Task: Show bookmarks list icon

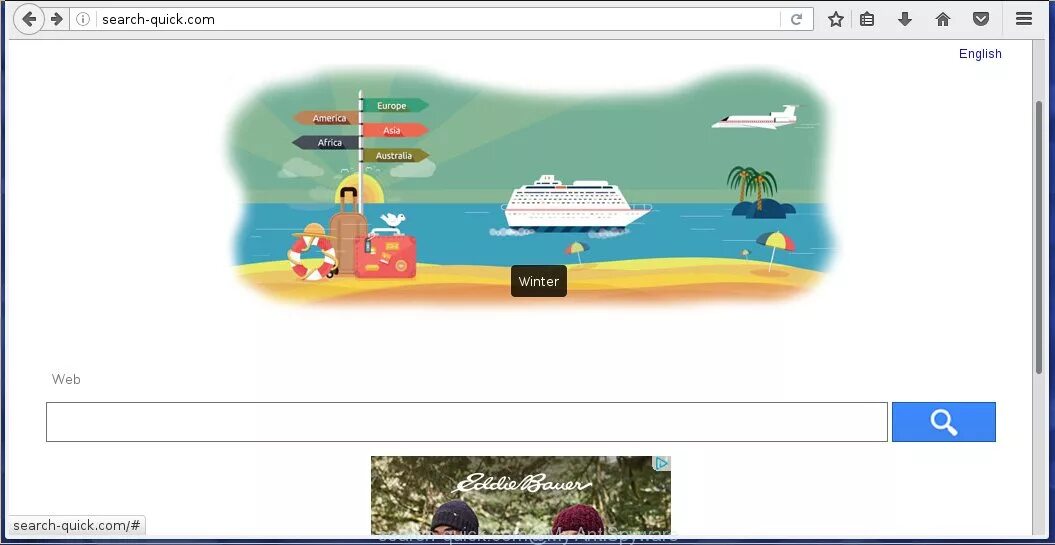Action: coord(867,19)
